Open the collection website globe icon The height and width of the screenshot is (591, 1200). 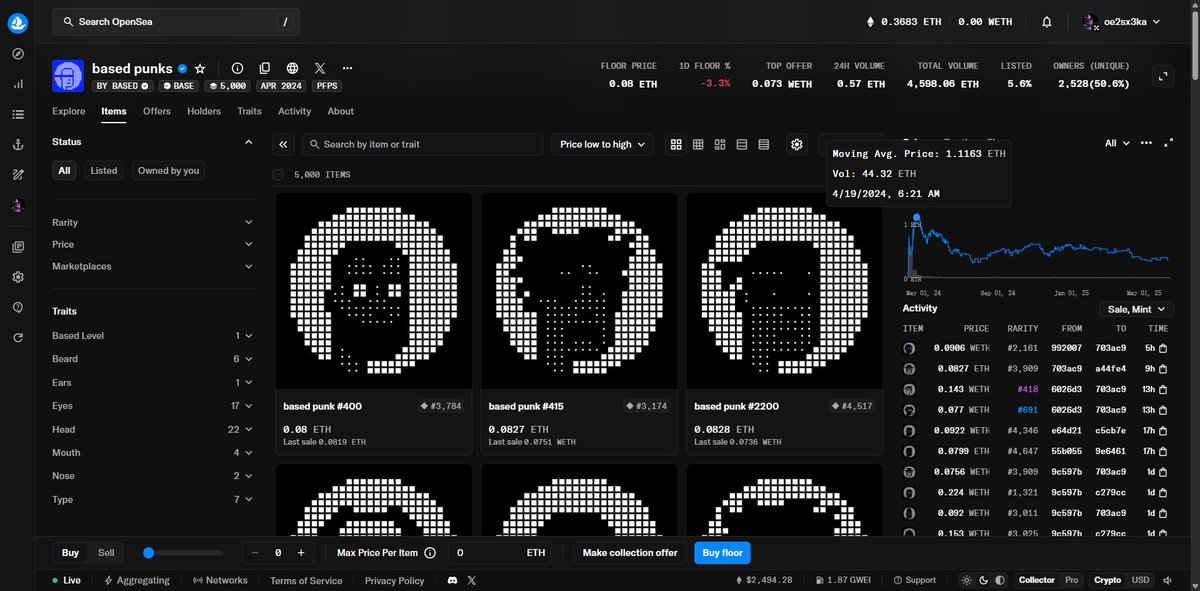(x=292, y=69)
